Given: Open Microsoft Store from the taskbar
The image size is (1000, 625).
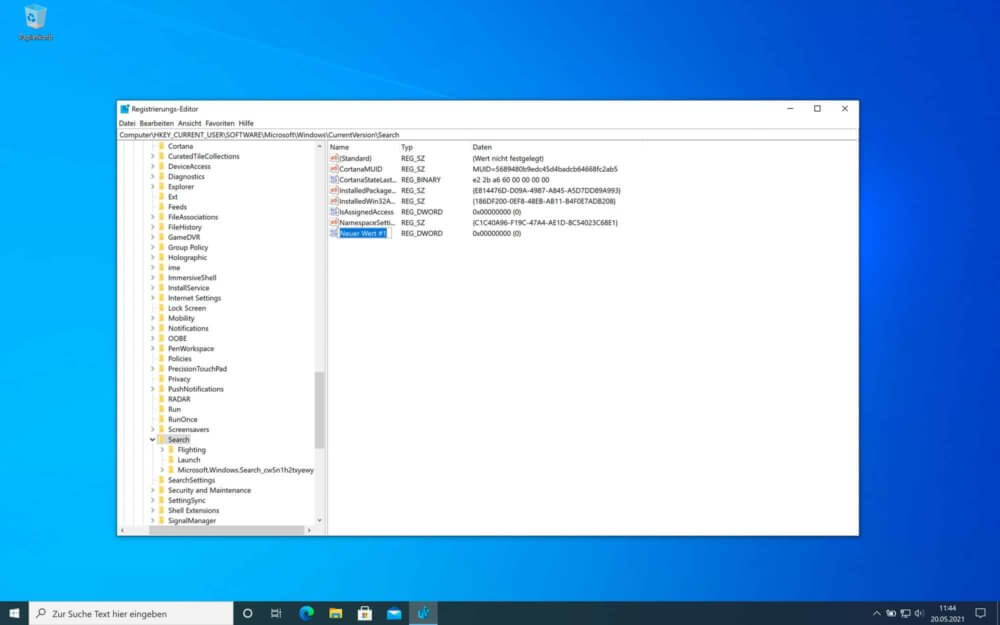Looking at the screenshot, I should 365,613.
